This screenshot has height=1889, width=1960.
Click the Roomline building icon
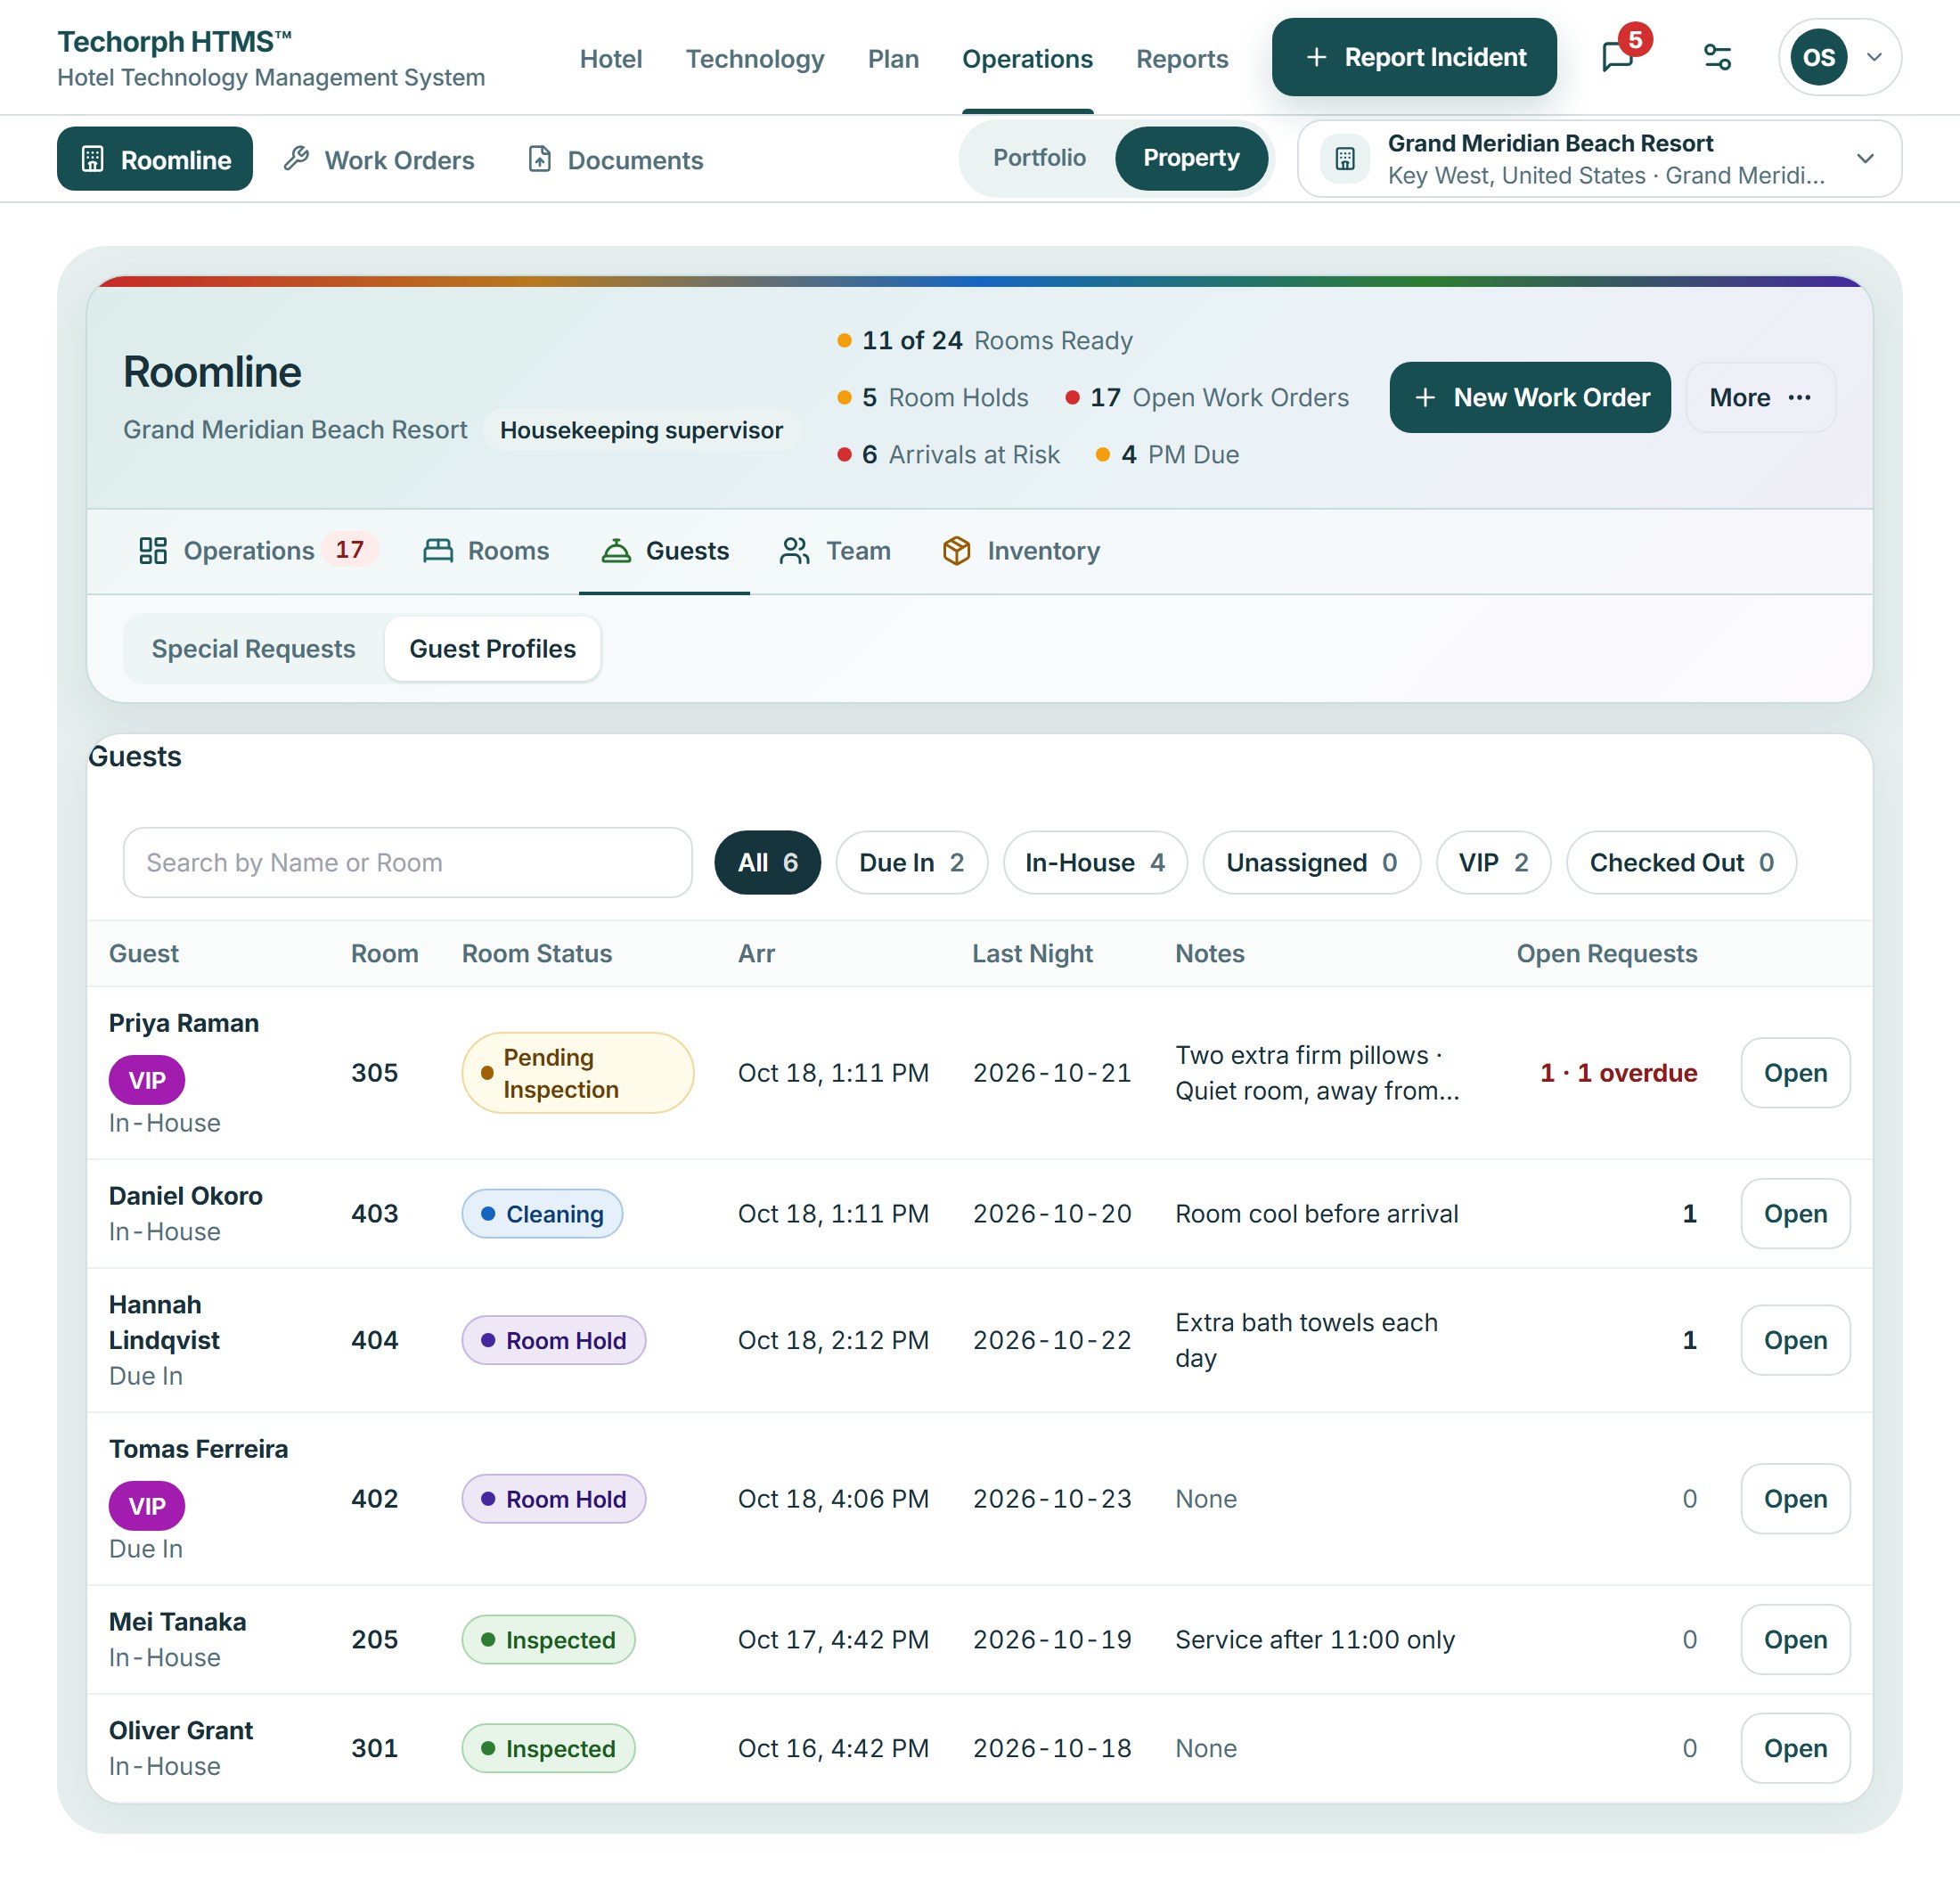[x=92, y=159]
